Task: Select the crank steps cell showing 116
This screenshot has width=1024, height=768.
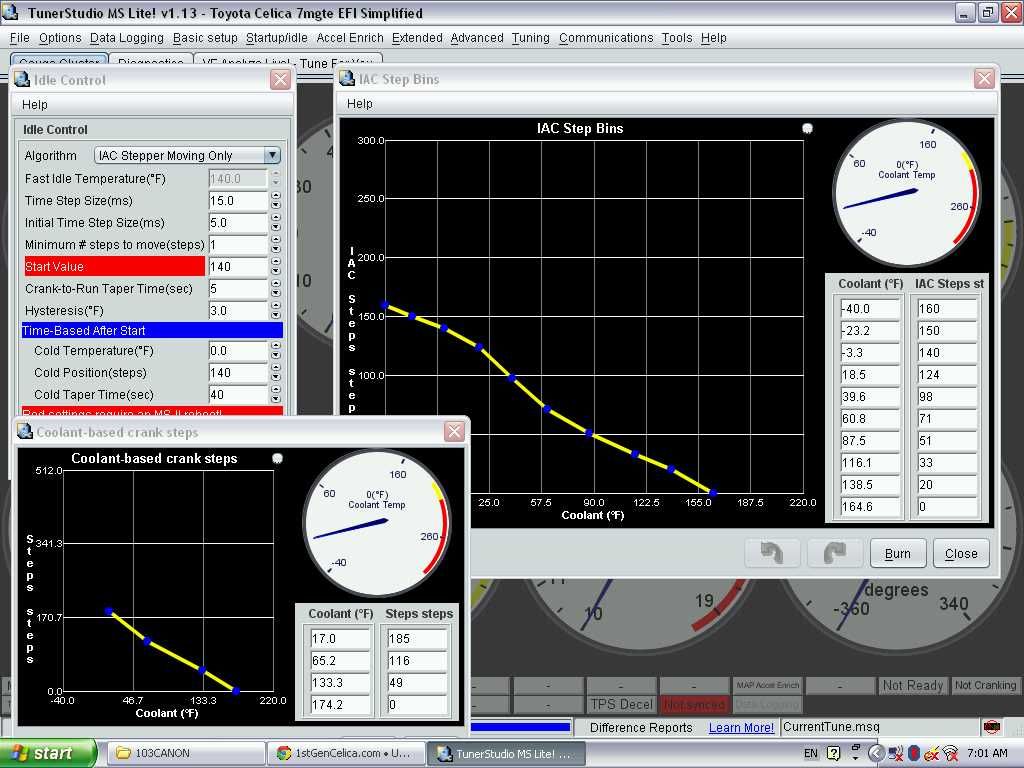Action: [417, 661]
